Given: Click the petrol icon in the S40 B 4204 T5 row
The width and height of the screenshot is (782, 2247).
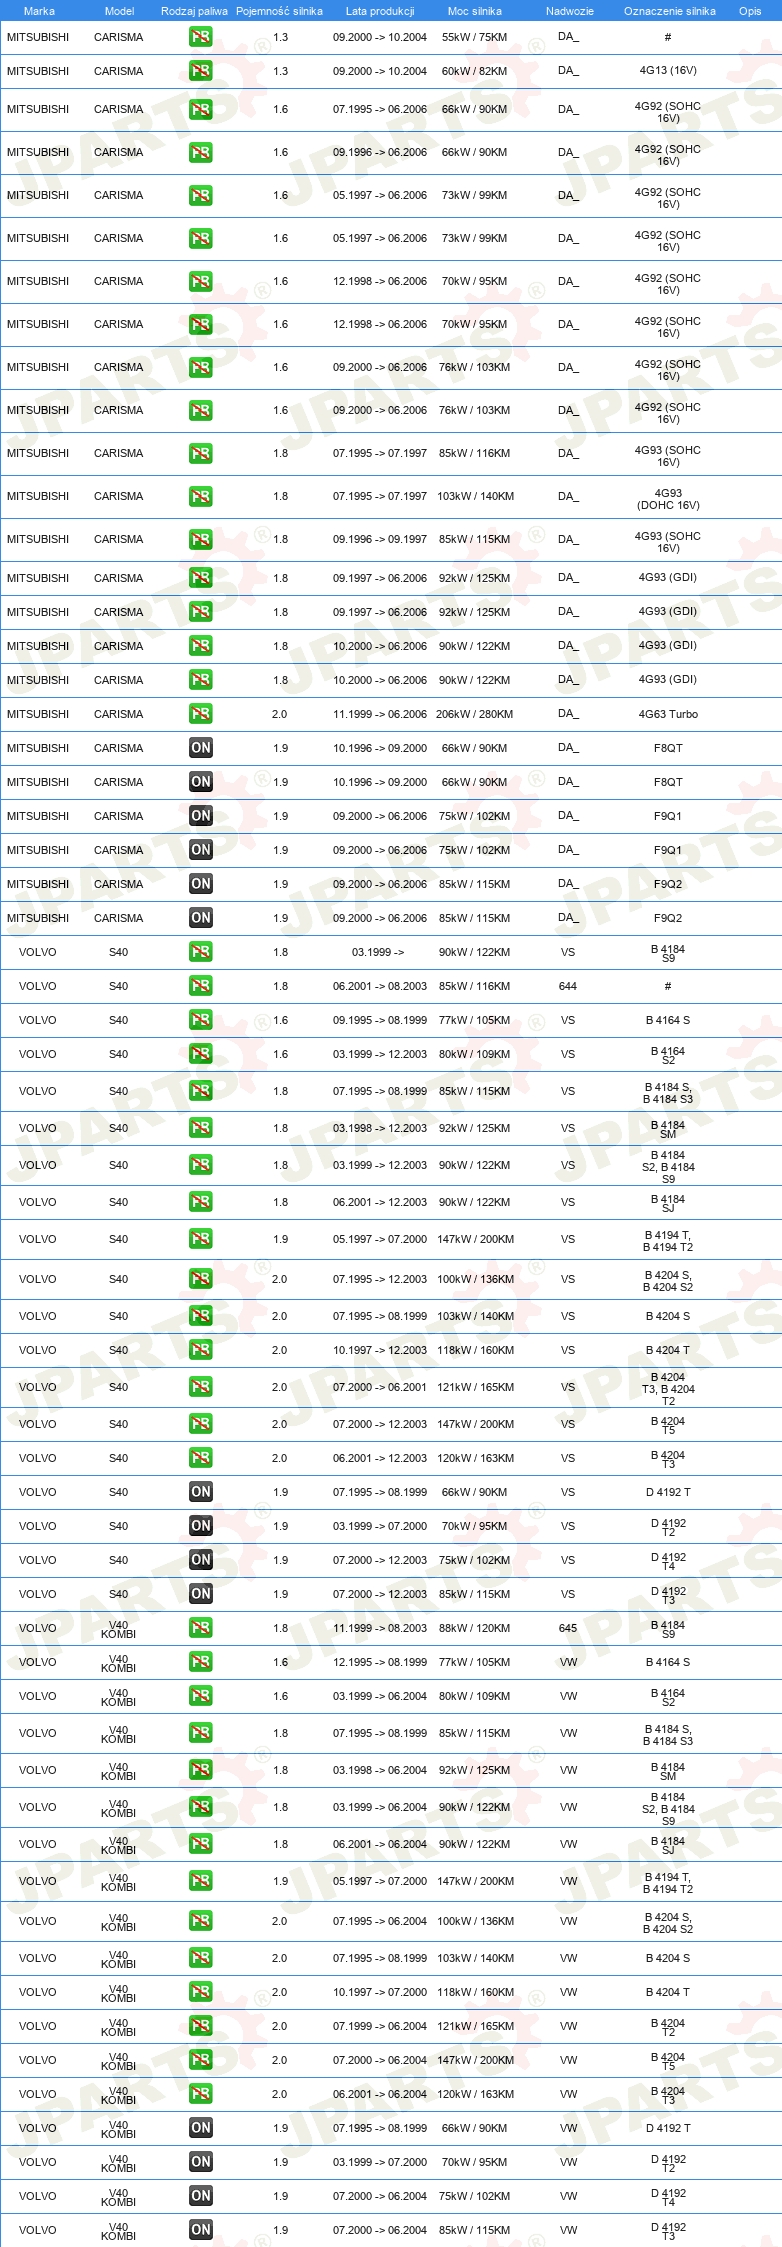Looking at the screenshot, I should (200, 1424).
